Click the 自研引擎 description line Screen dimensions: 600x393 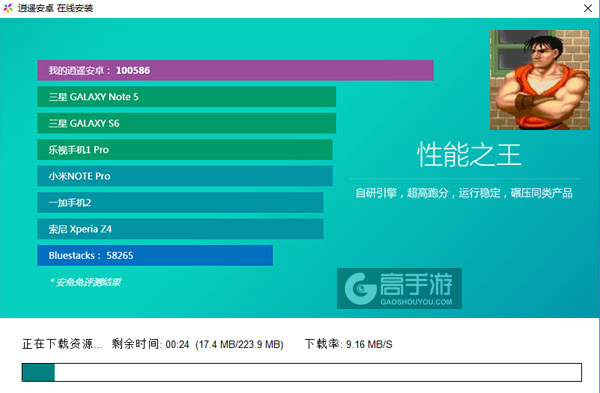[x=464, y=193]
